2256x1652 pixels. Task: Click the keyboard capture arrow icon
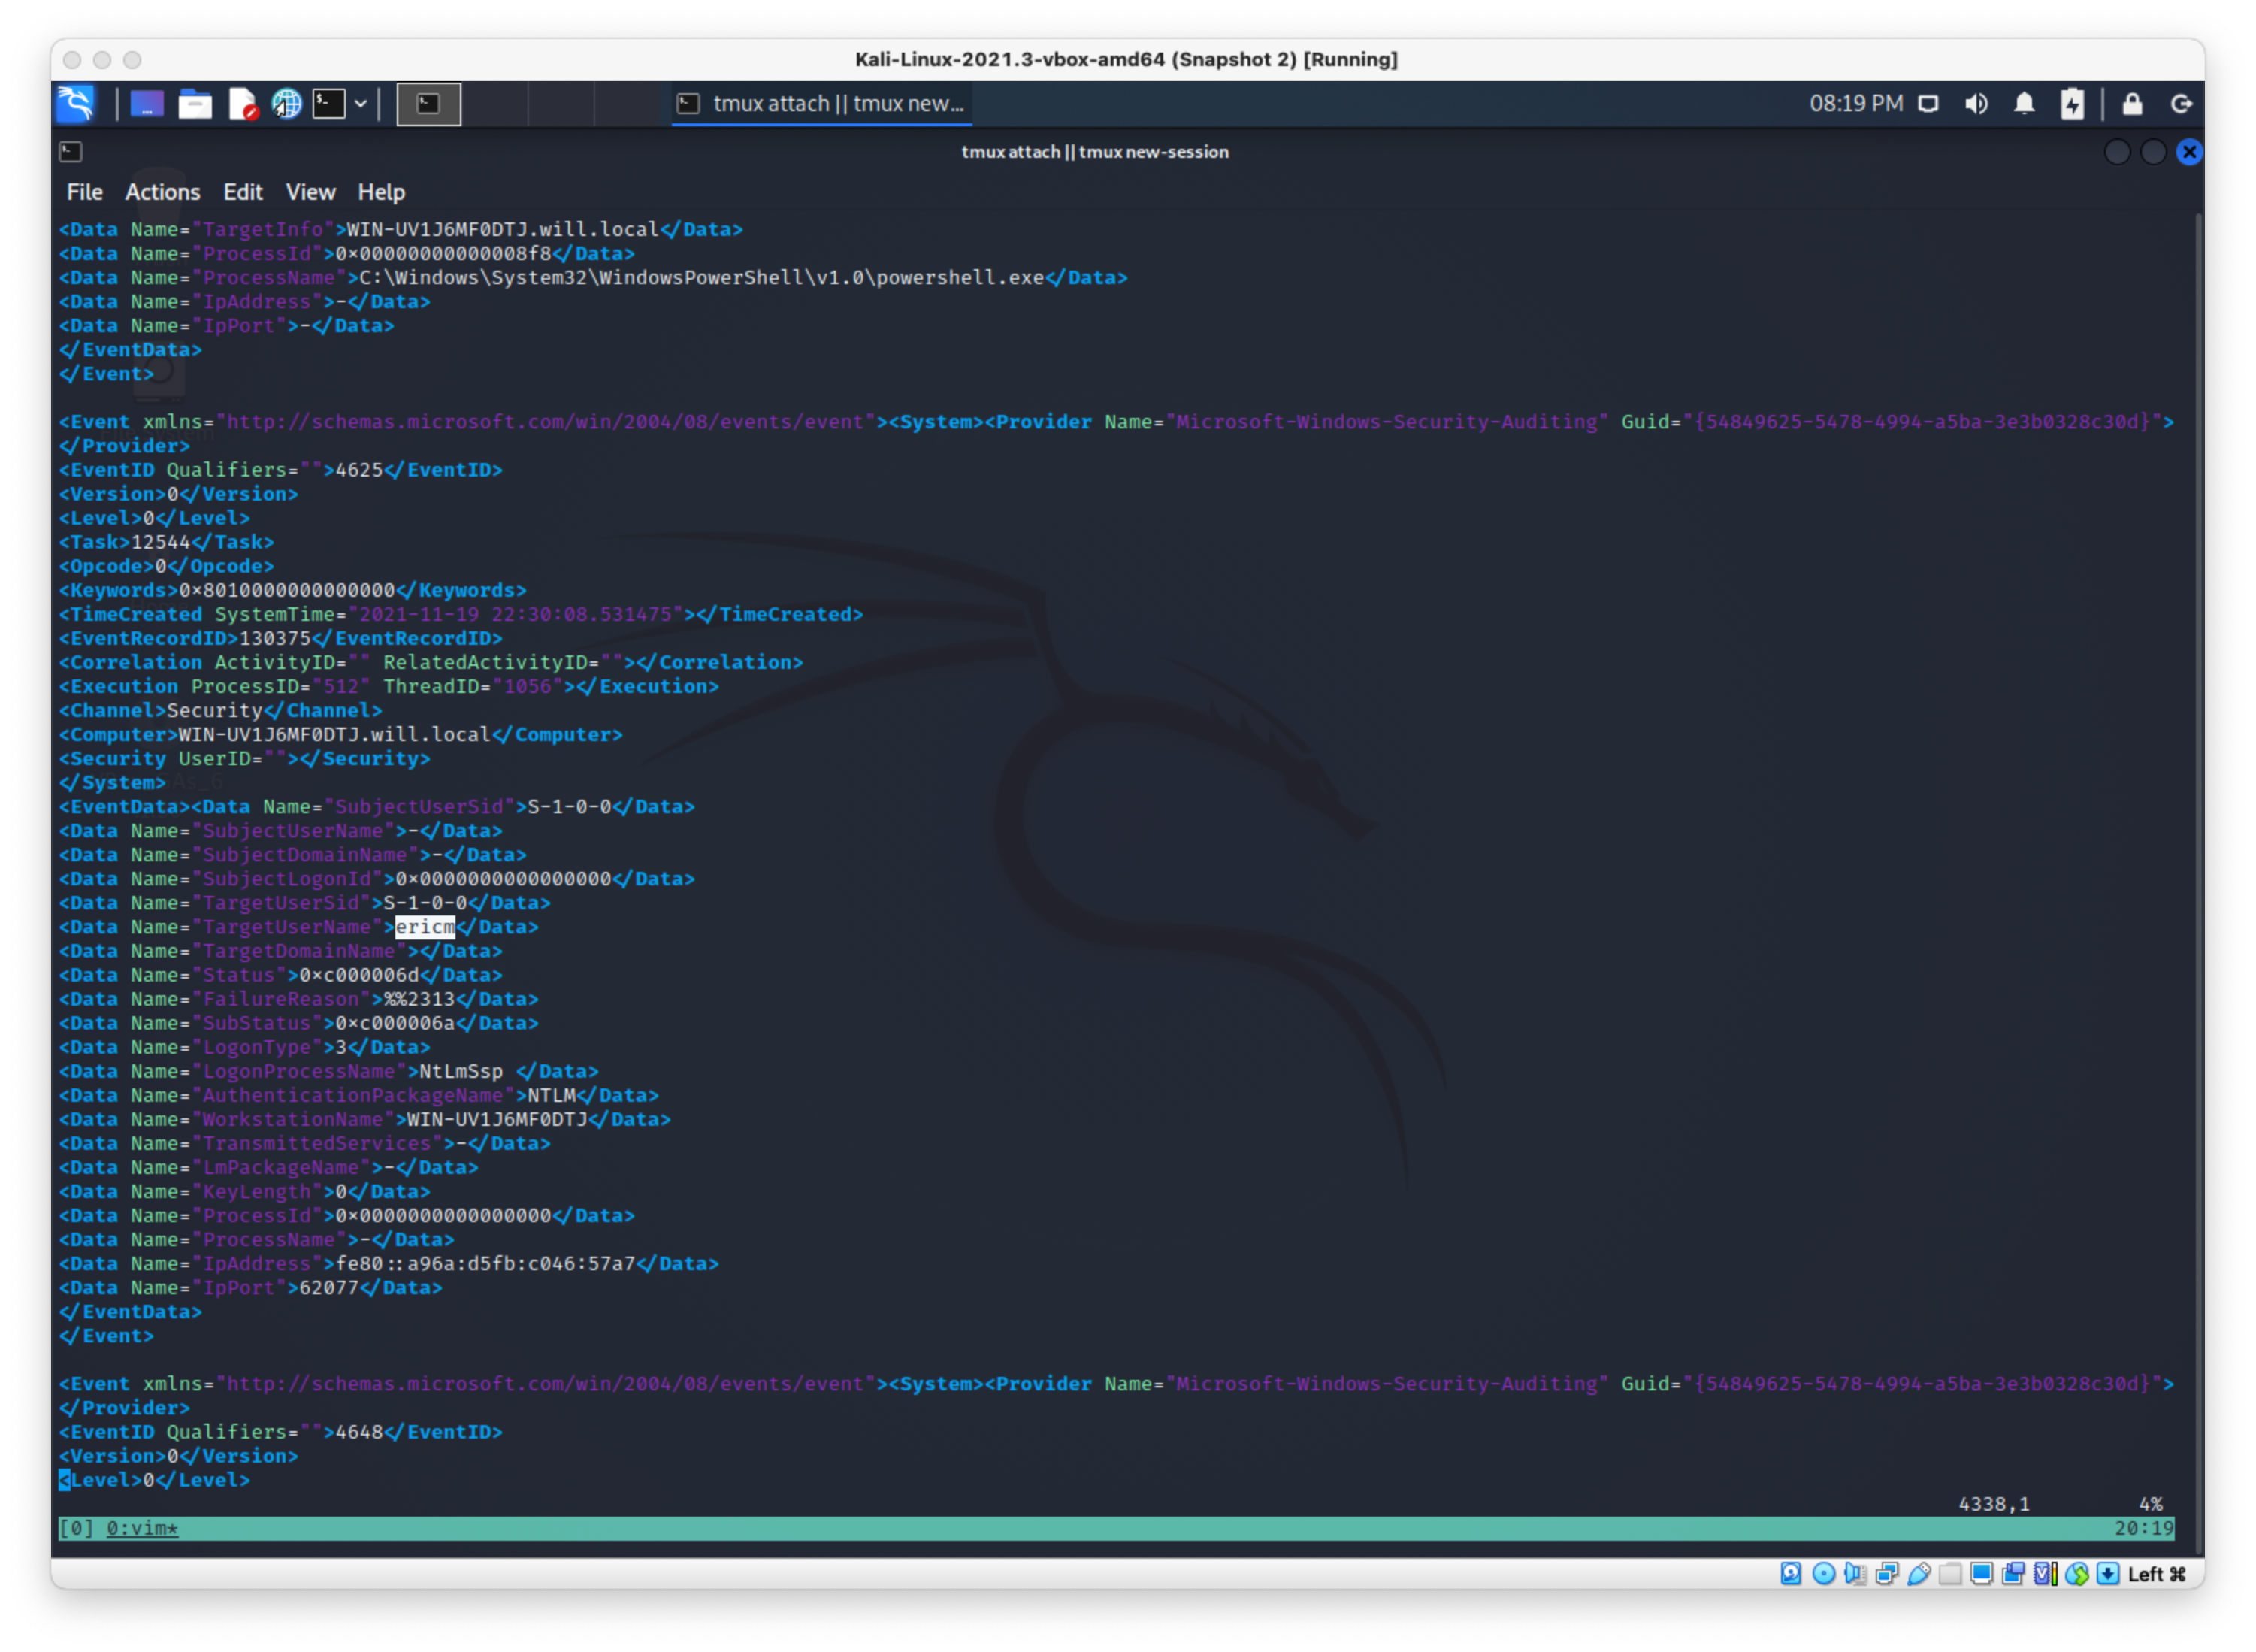tap(2108, 1574)
